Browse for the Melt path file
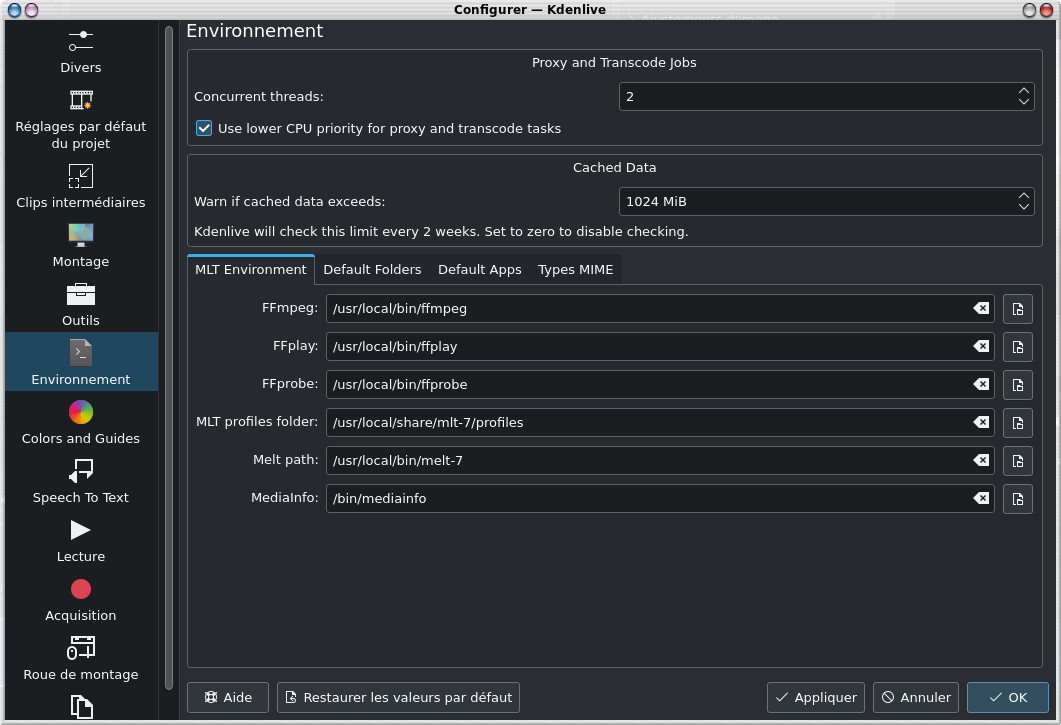 click(1018, 461)
